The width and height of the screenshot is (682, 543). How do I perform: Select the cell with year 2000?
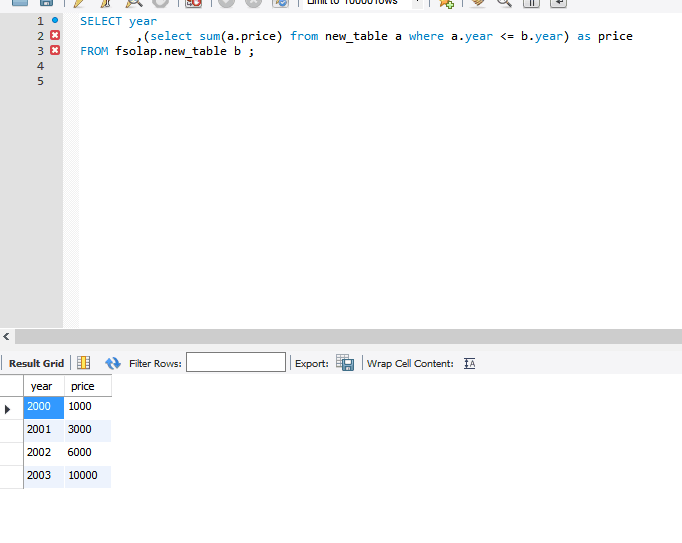(44, 408)
